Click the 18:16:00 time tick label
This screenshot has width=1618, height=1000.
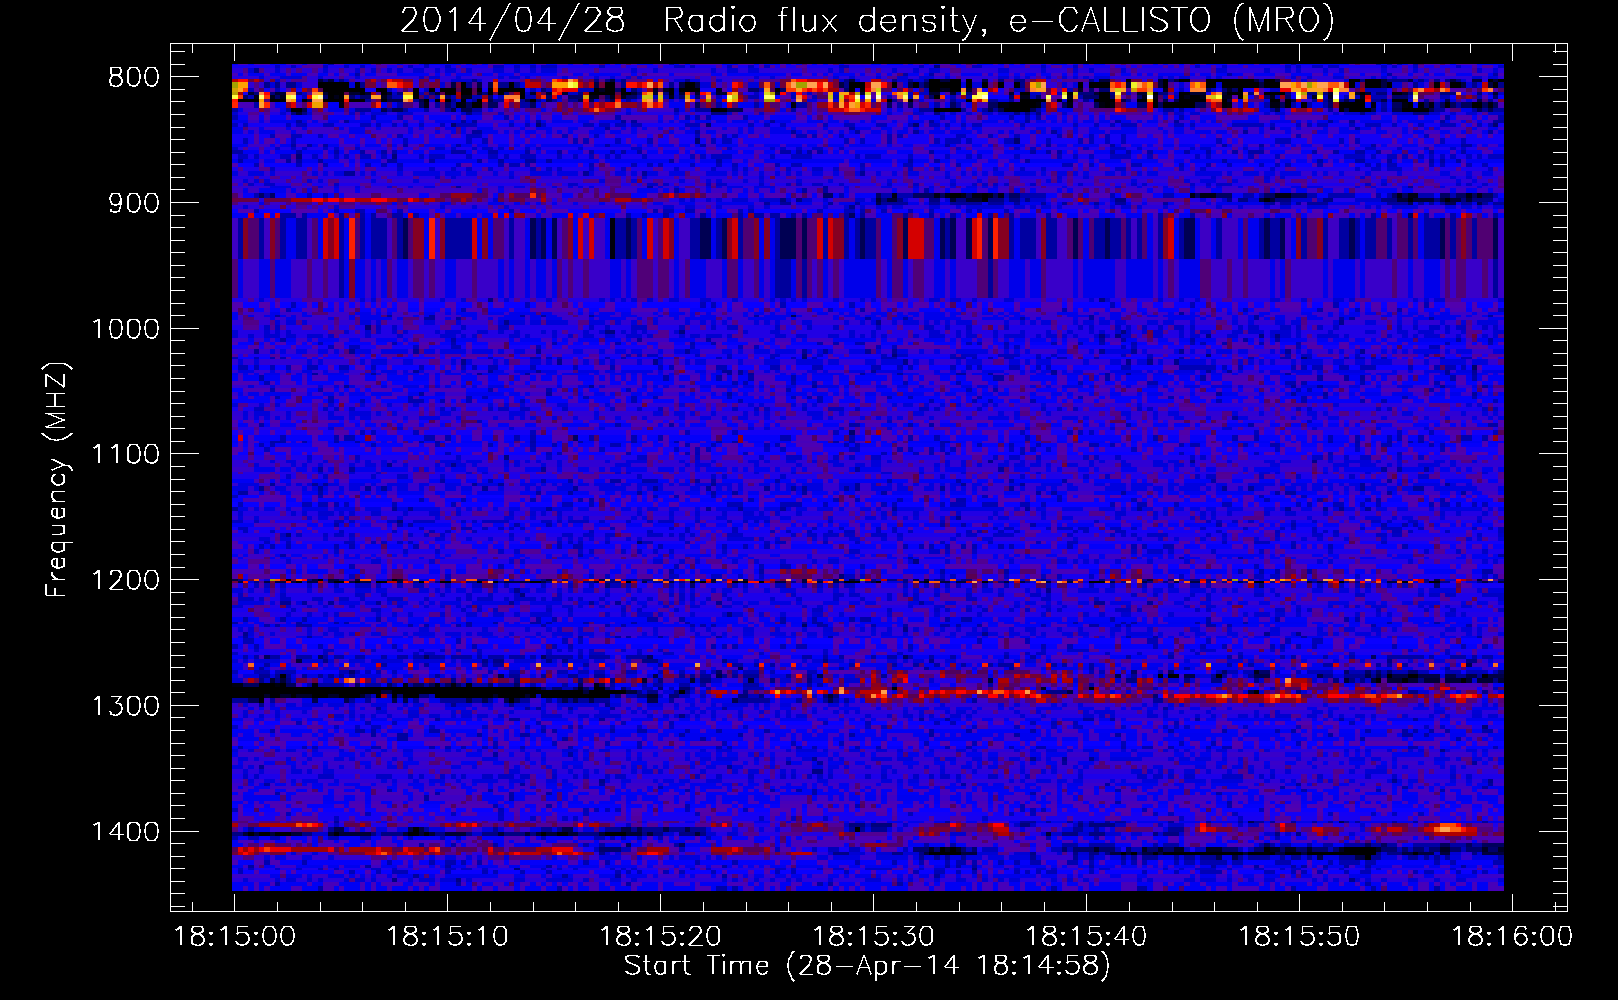pyautogui.click(x=1512, y=937)
